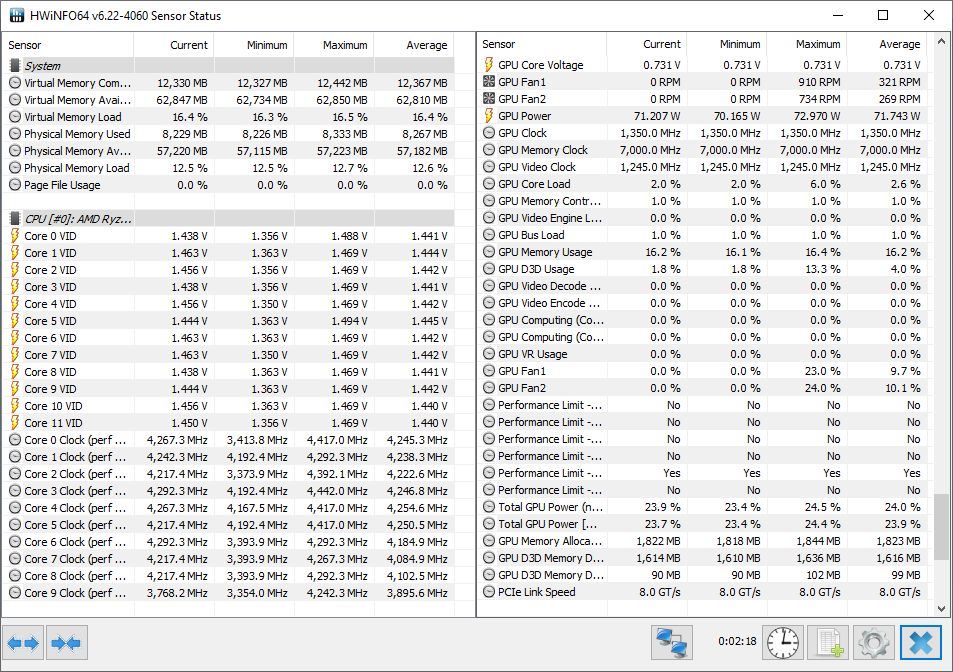
Task: Select the Core 4 Clock (perf ... row
Action: 229,508
